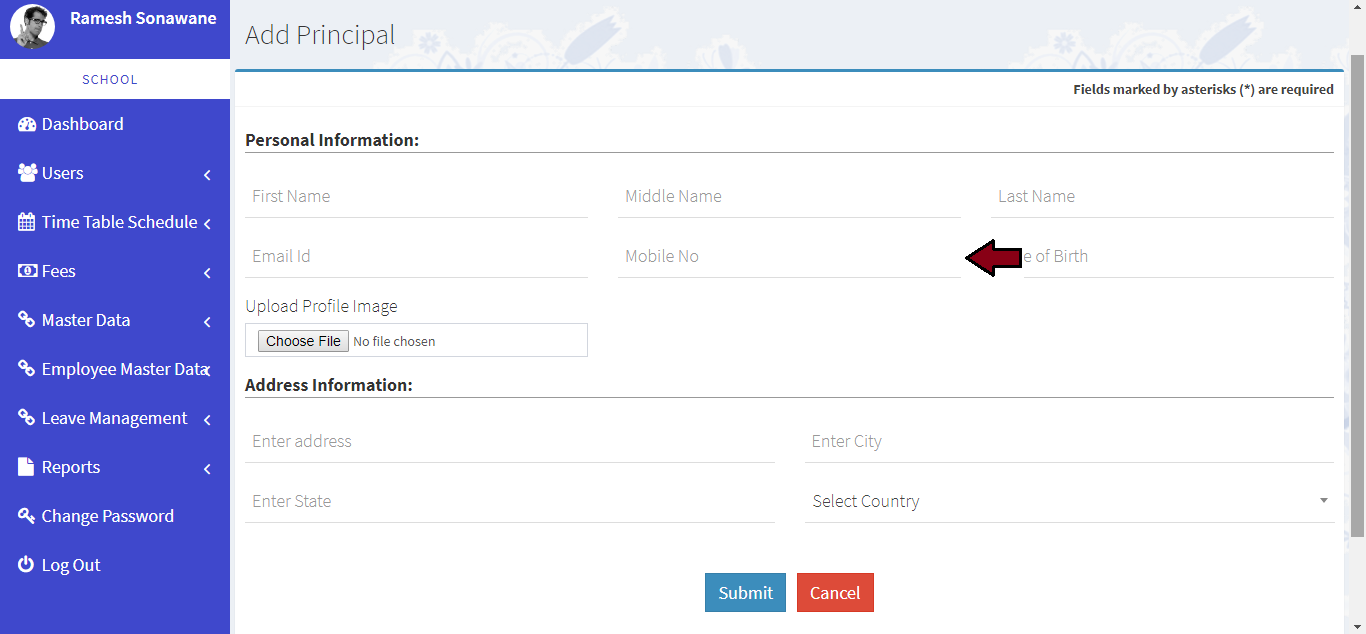Open the Master Data menu item
The image size is (1366, 634).
tap(86, 320)
